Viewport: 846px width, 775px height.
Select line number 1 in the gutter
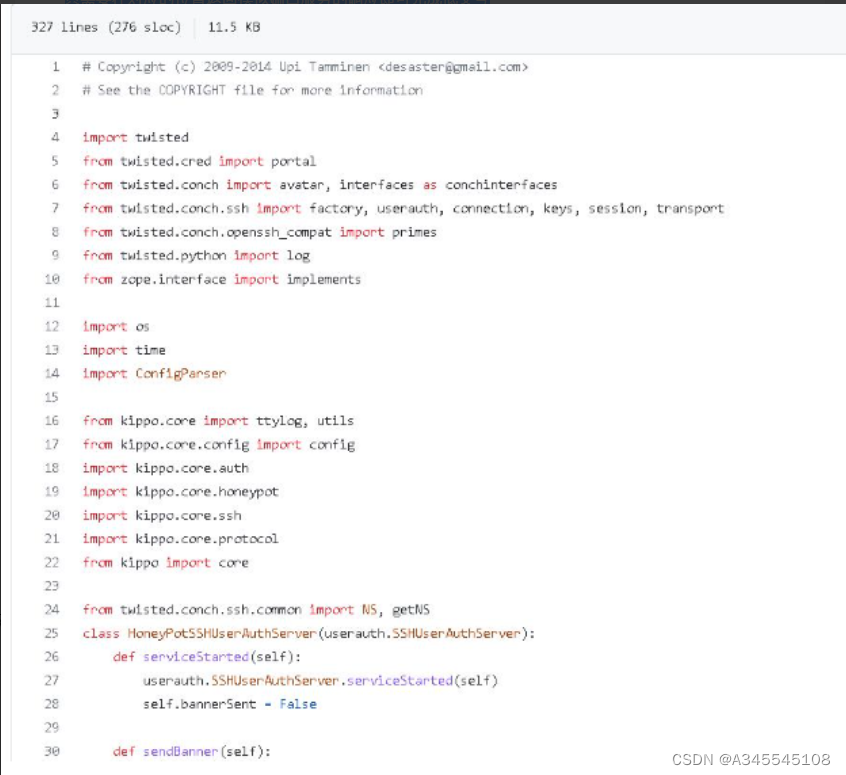point(55,67)
